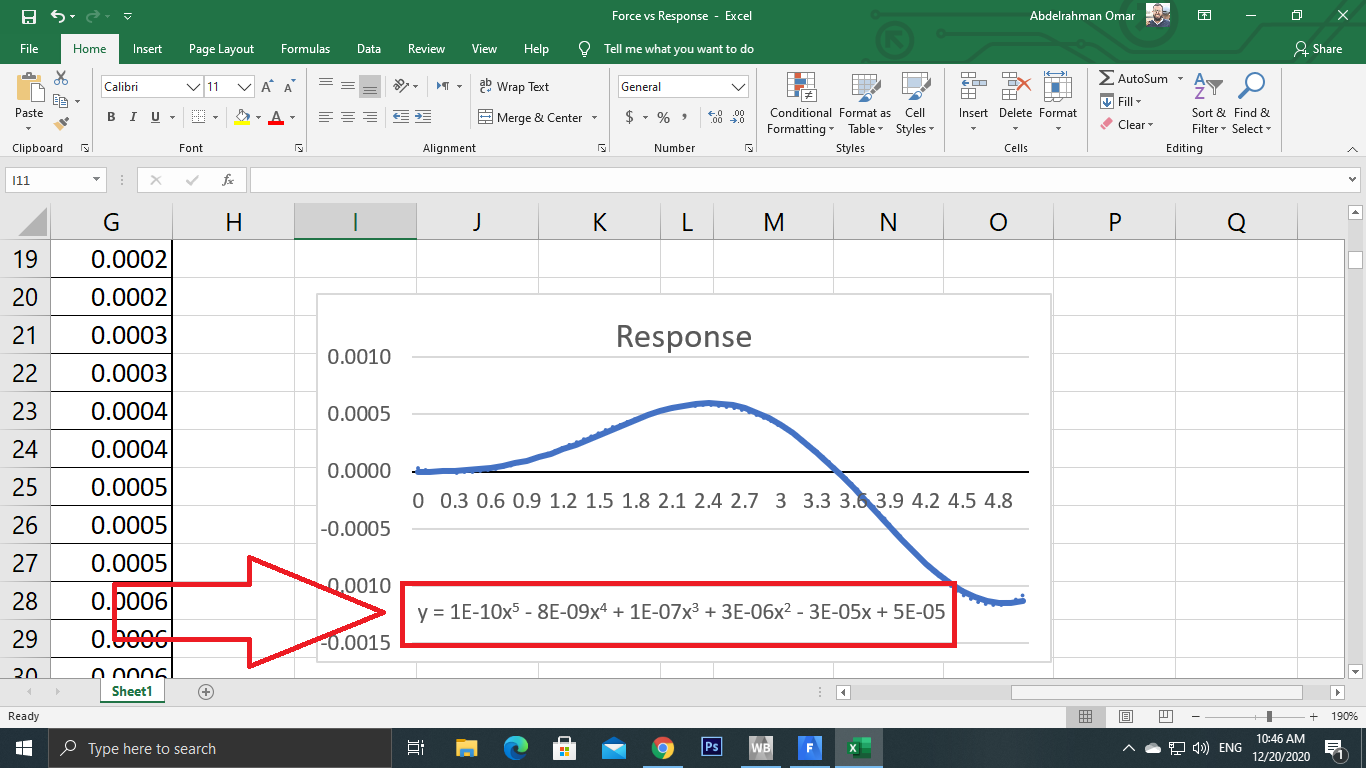The width and height of the screenshot is (1366, 768).
Task: Decrease font size with the smaller A icon
Action: [x=287, y=87]
